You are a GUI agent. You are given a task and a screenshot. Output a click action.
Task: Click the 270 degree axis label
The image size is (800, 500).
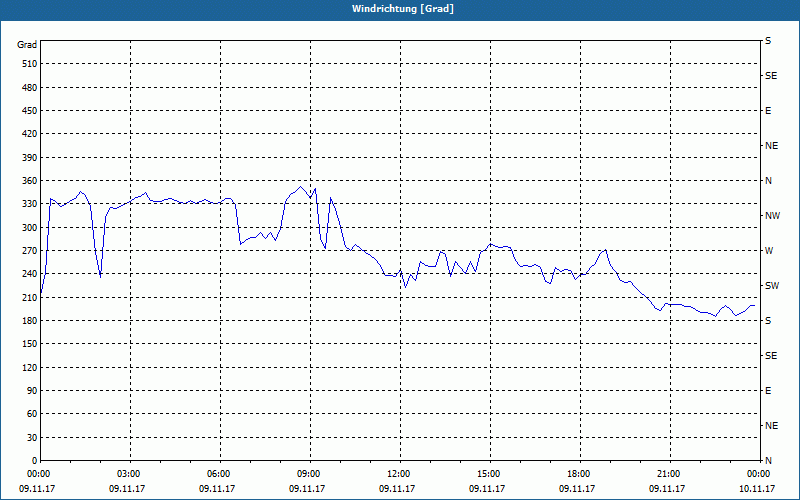30,251
